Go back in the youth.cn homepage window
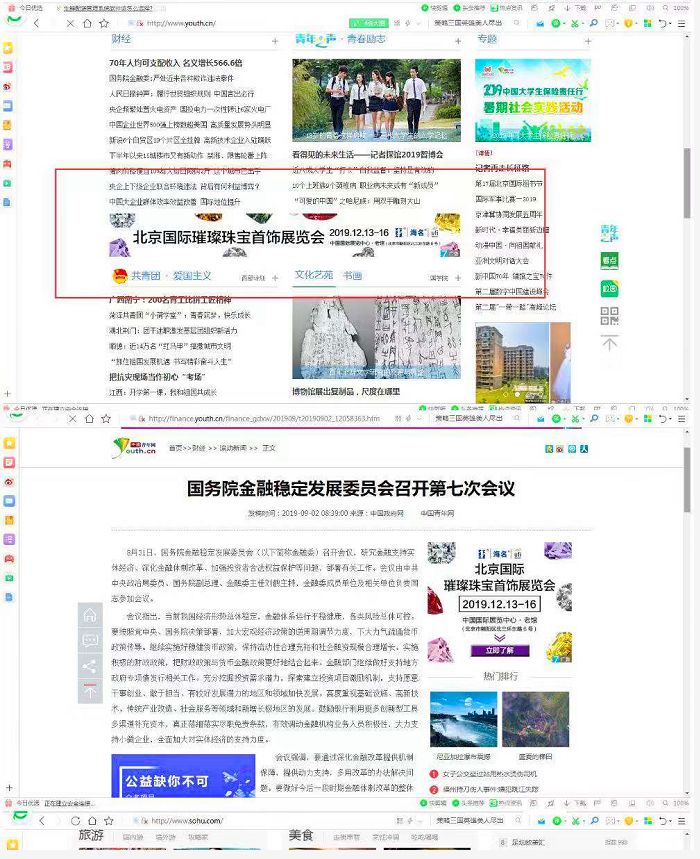Screen dimensions: 700x859 [x=37, y=24]
